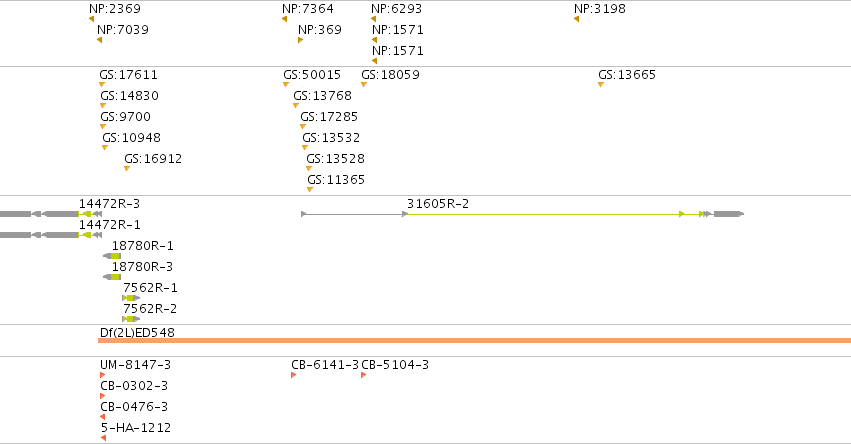Click the GS:16912 triangle marker
The height and width of the screenshot is (444, 851).
pyautogui.click(x=127, y=169)
